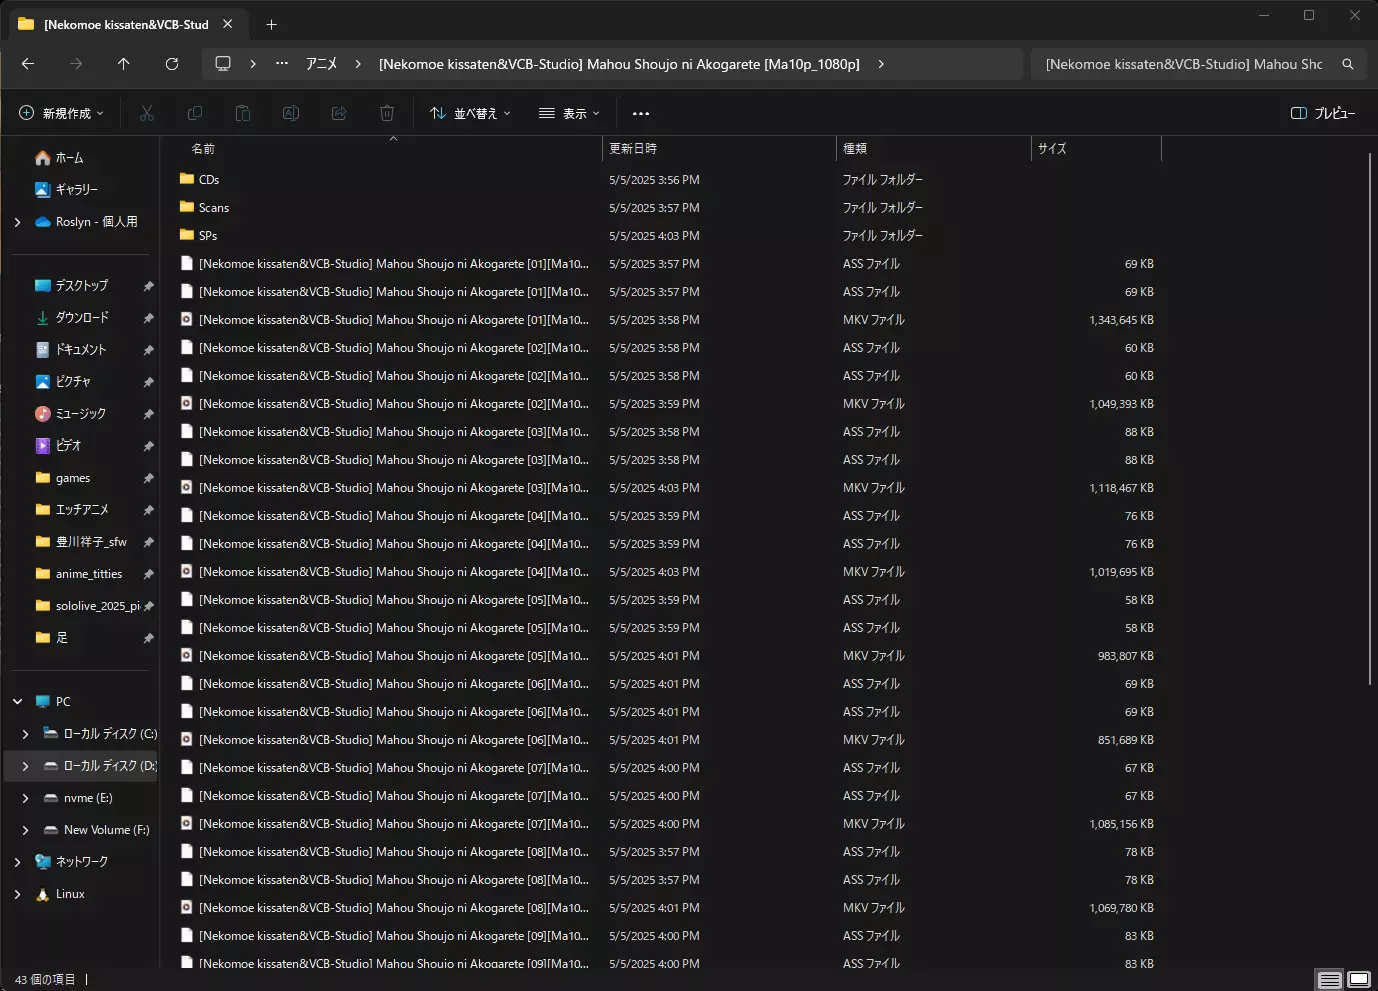Open the games pinned folder
The height and width of the screenshot is (991, 1378).
[x=63, y=478]
